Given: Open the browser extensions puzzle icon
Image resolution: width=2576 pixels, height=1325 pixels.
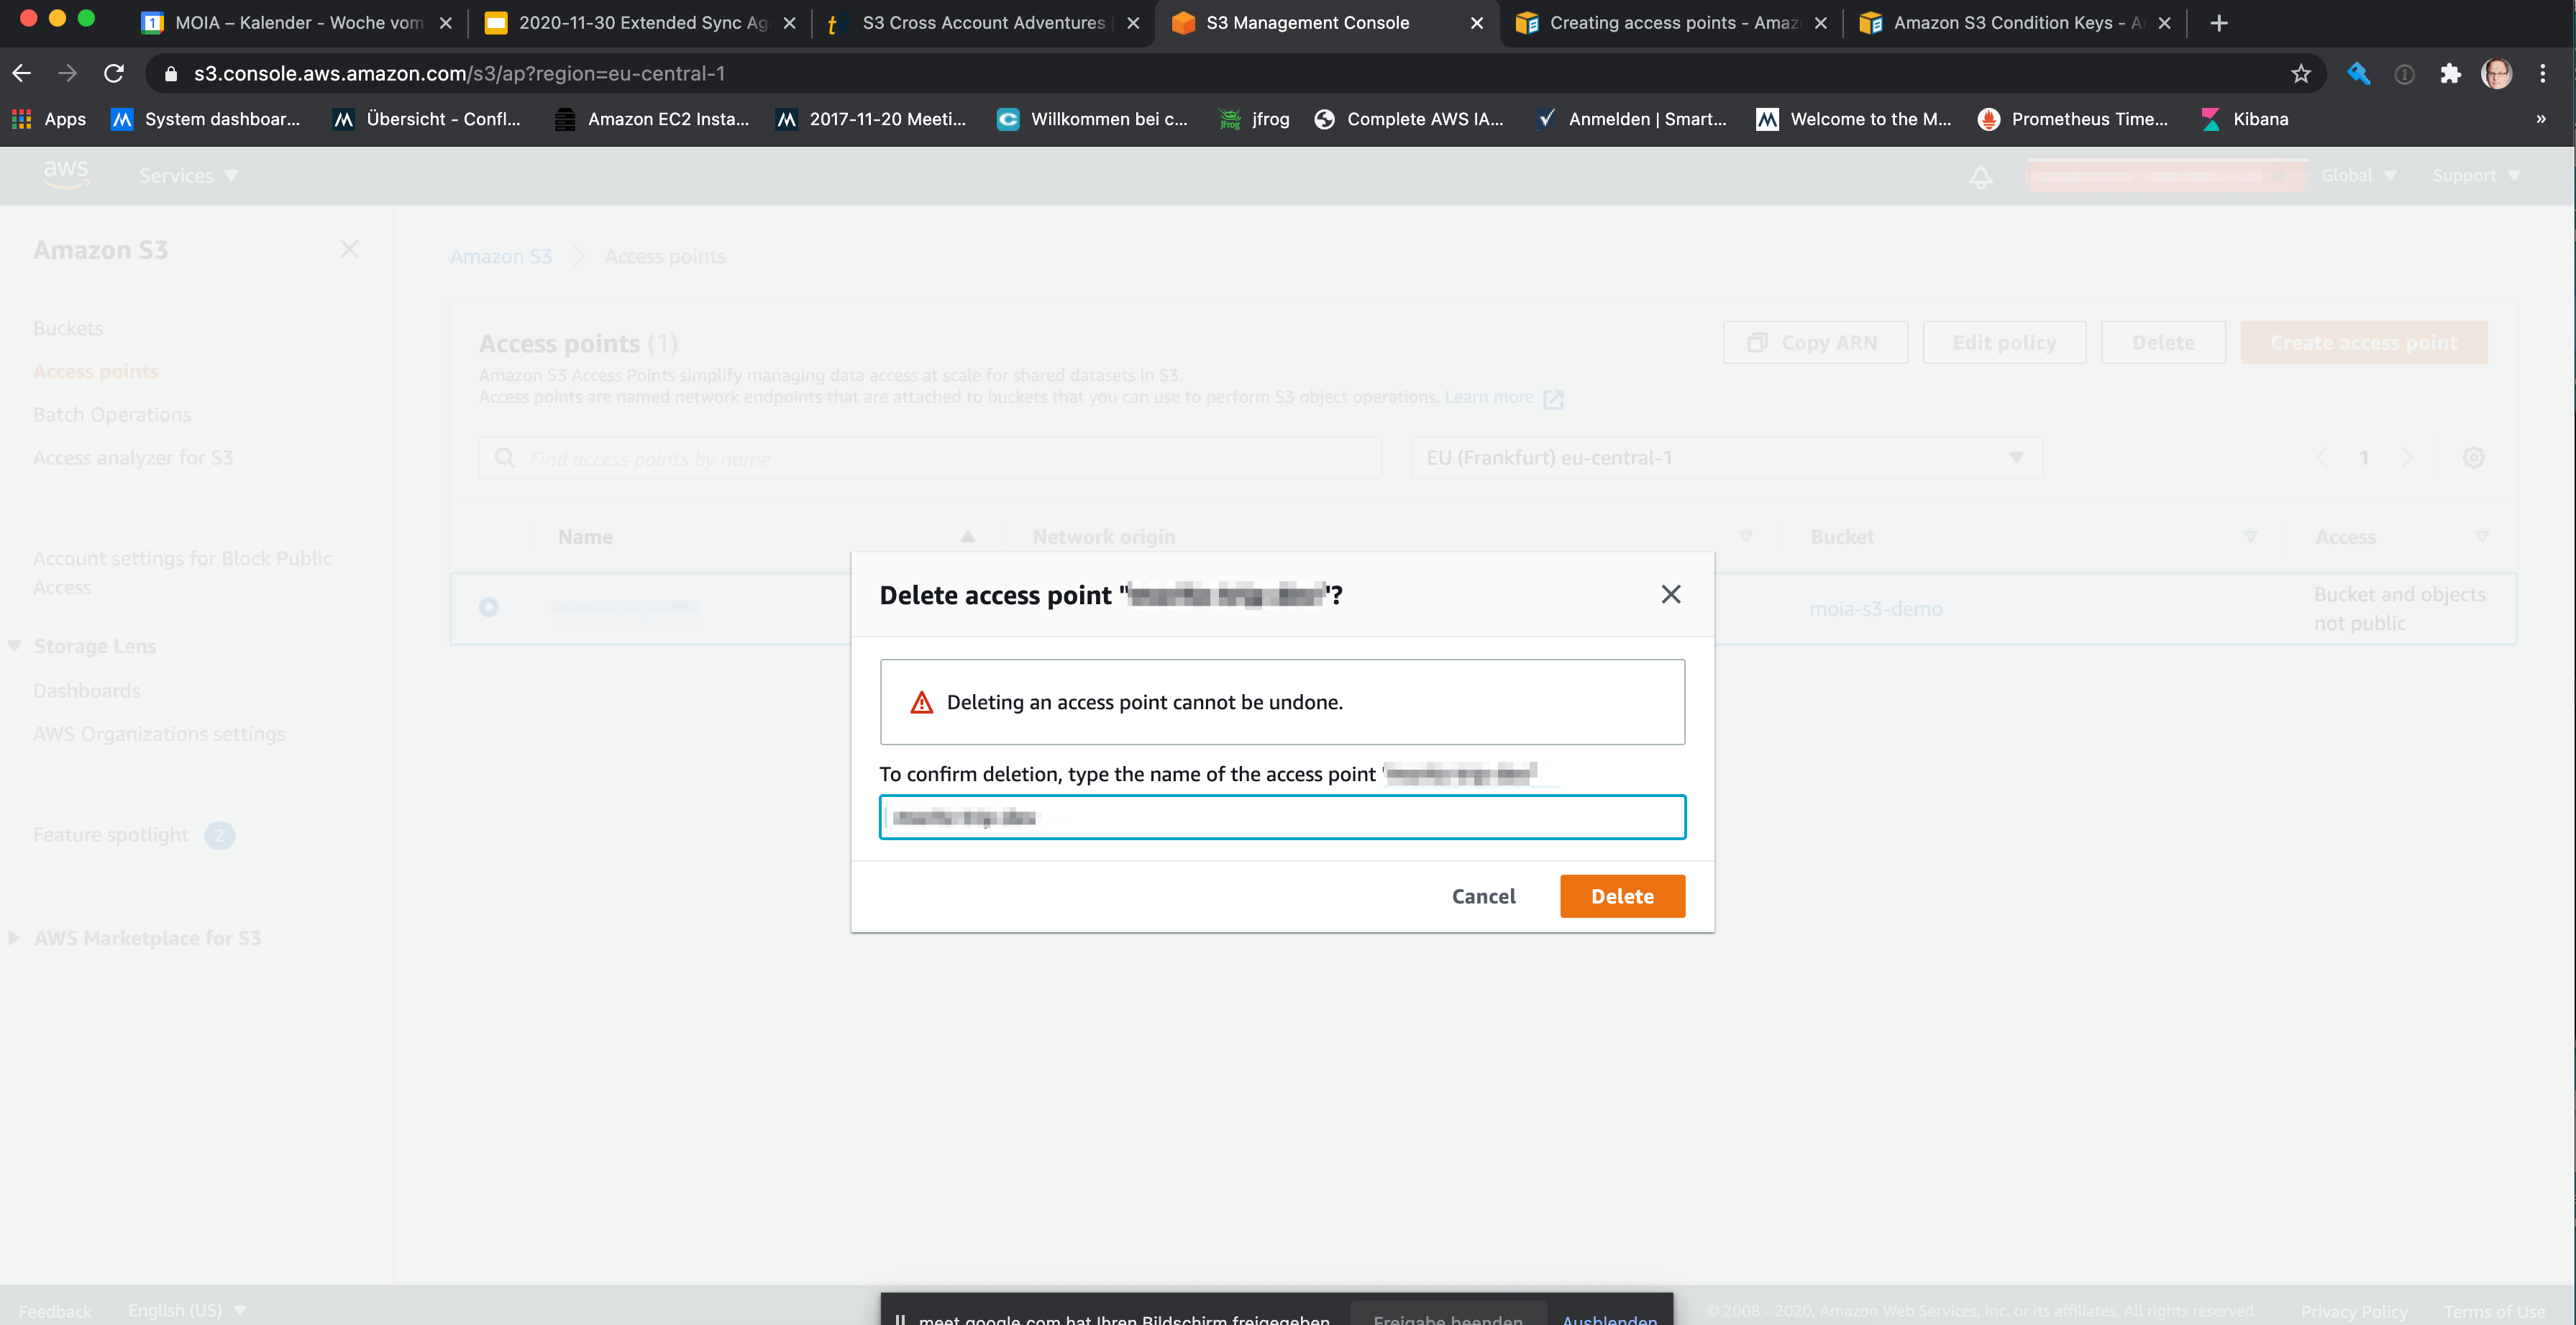Looking at the screenshot, I should click(2450, 73).
